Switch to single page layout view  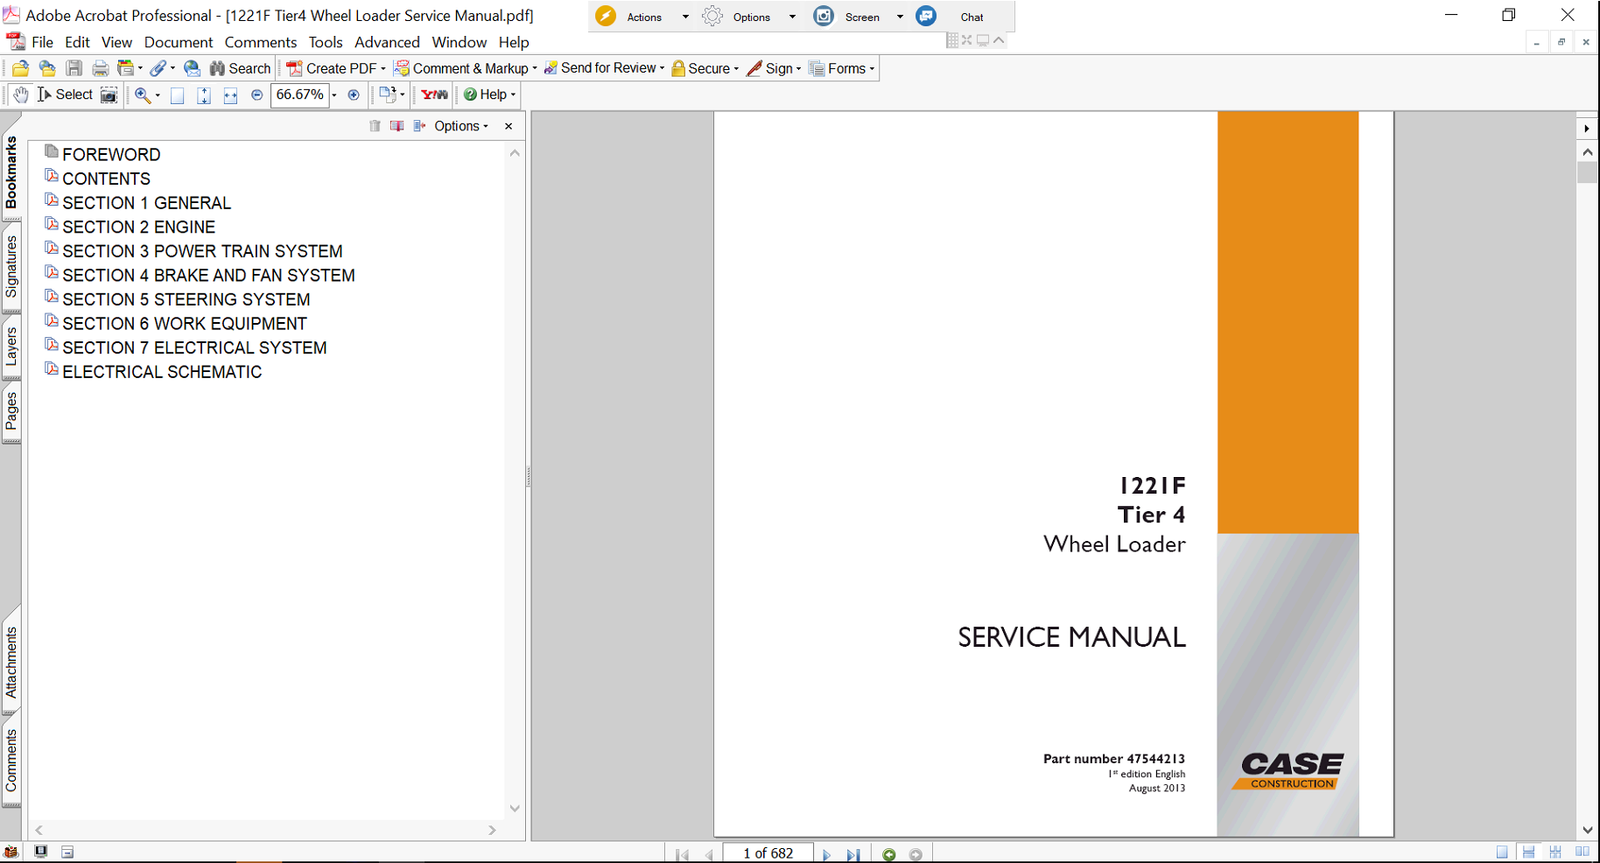[1502, 852]
